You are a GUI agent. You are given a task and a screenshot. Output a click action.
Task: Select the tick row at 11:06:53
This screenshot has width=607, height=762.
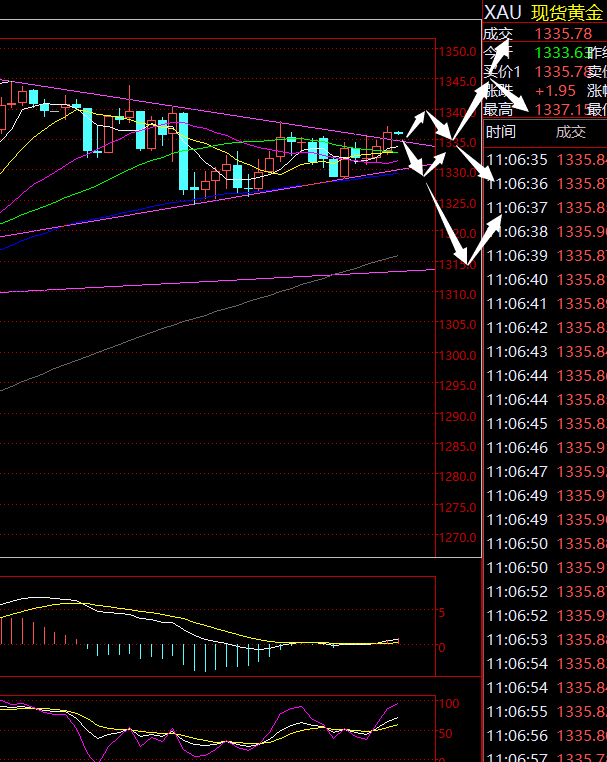546,640
